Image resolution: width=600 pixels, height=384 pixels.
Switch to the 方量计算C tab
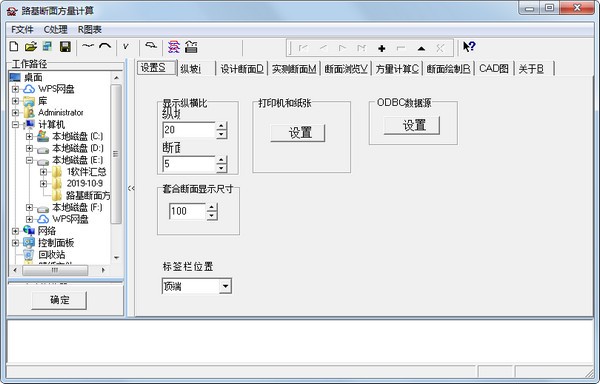[x=397, y=69]
